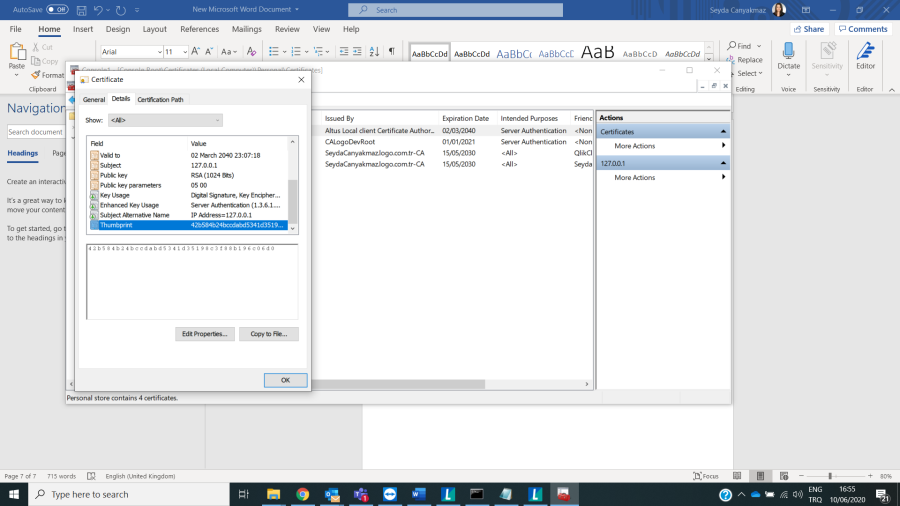Screen dimensions: 900x506
Task: Open the References ribbon tab
Action: pos(199,29)
